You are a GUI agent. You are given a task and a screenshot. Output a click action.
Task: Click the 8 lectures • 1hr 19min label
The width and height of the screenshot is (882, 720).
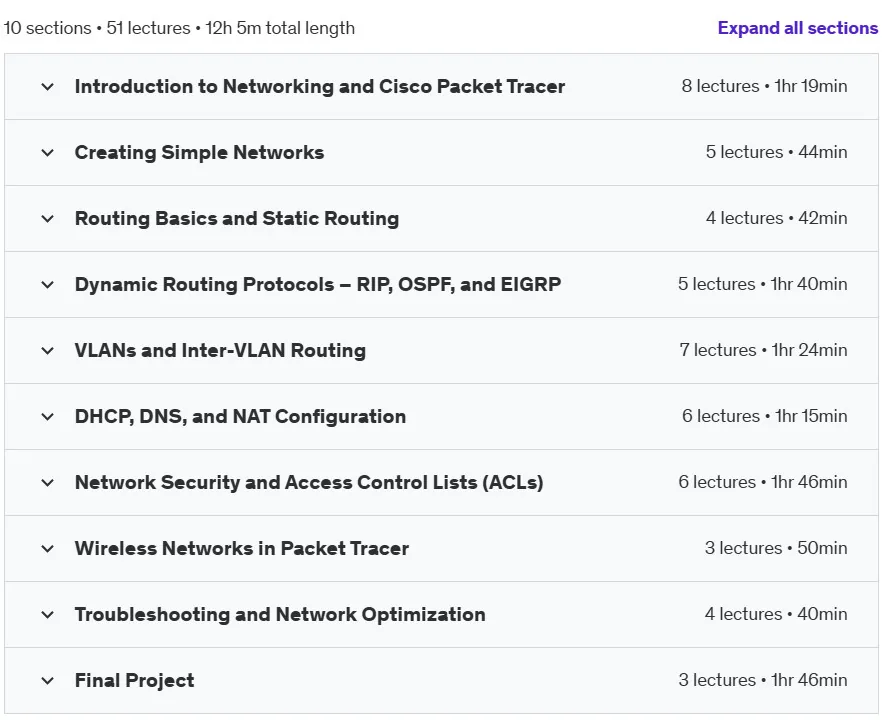point(764,86)
